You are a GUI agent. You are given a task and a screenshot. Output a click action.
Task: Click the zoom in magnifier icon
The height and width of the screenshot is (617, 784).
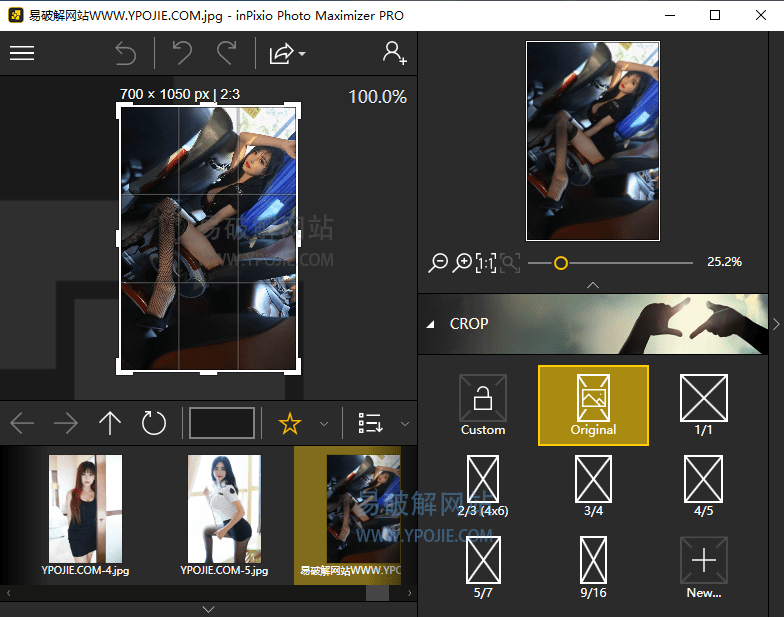pyautogui.click(x=462, y=263)
